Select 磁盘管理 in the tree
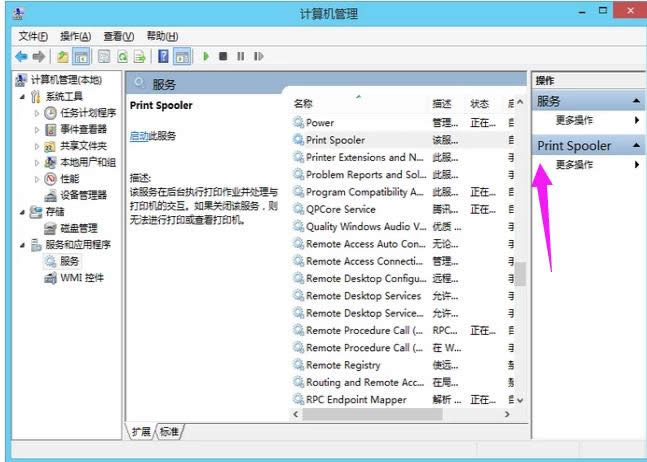647x462 pixels. pyautogui.click(x=79, y=228)
